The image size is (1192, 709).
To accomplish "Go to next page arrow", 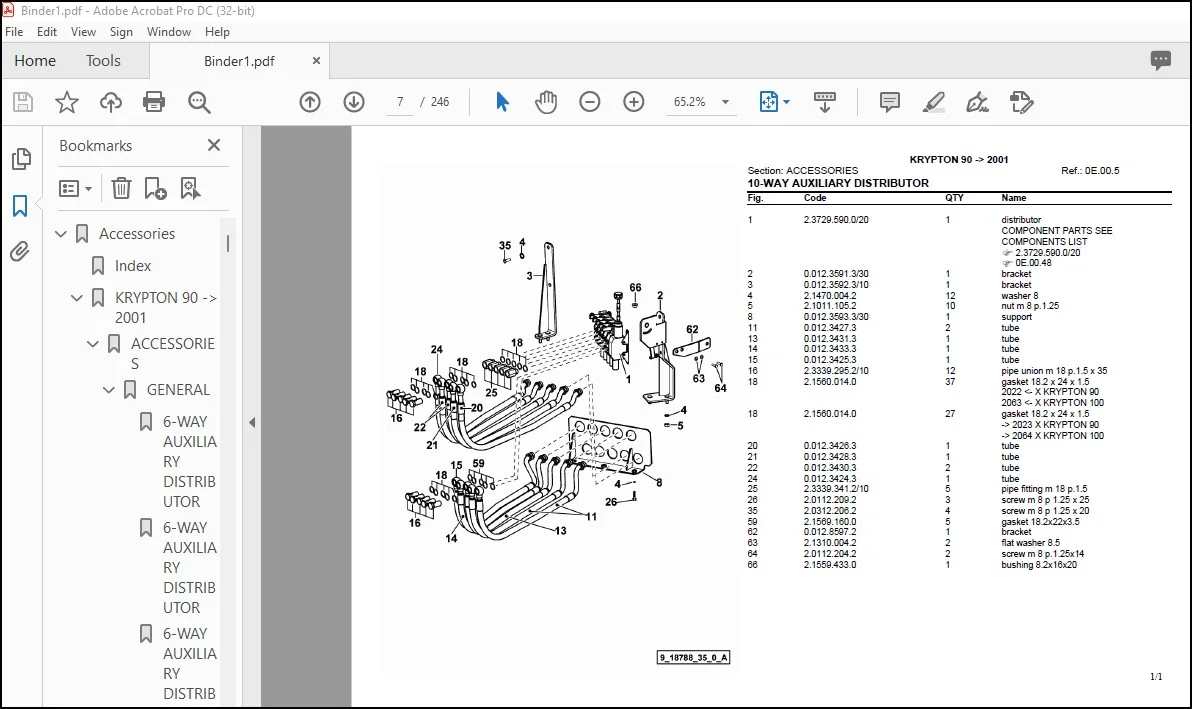I will coord(353,102).
